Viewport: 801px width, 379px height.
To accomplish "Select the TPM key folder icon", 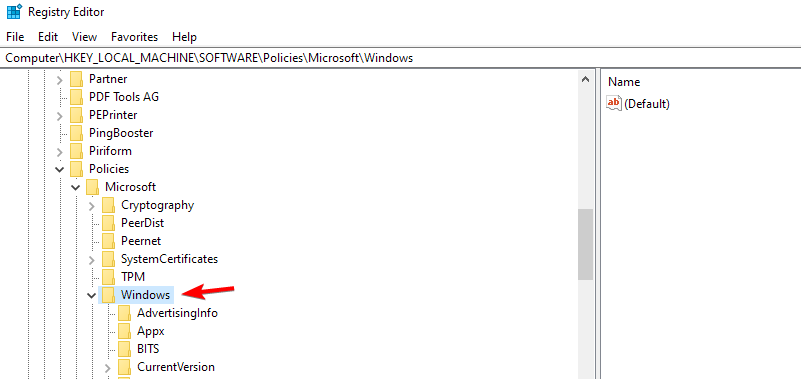I will (108, 277).
